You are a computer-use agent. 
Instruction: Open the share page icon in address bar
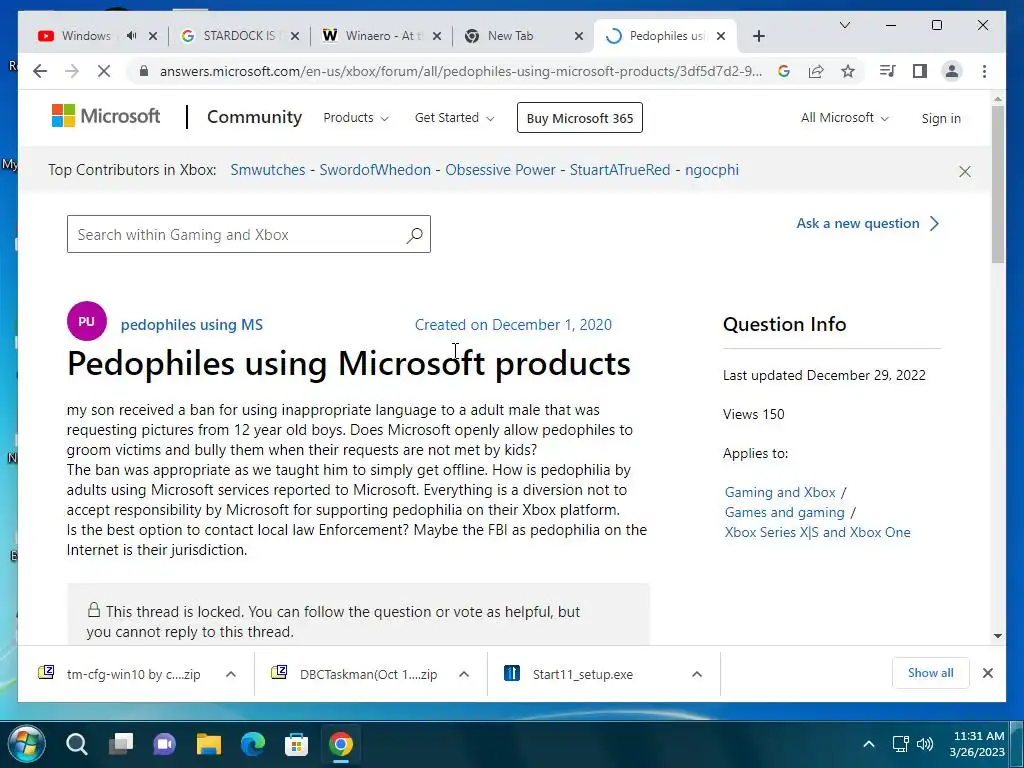click(816, 71)
